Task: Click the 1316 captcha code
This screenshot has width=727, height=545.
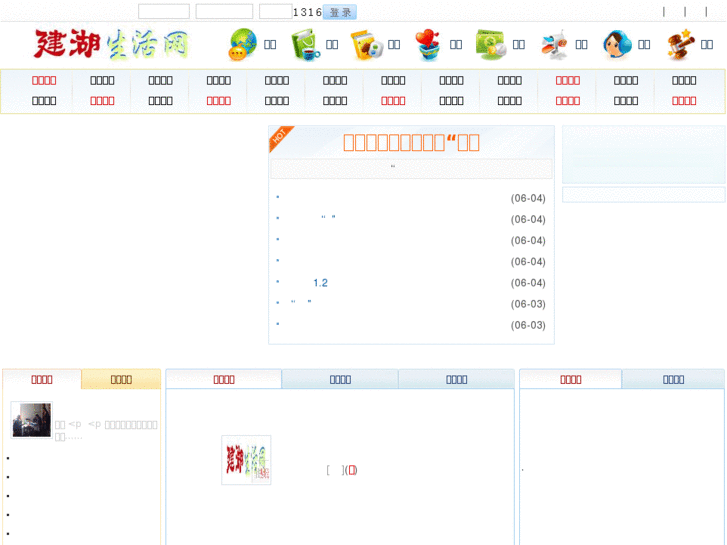Action: tap(307, 12)
